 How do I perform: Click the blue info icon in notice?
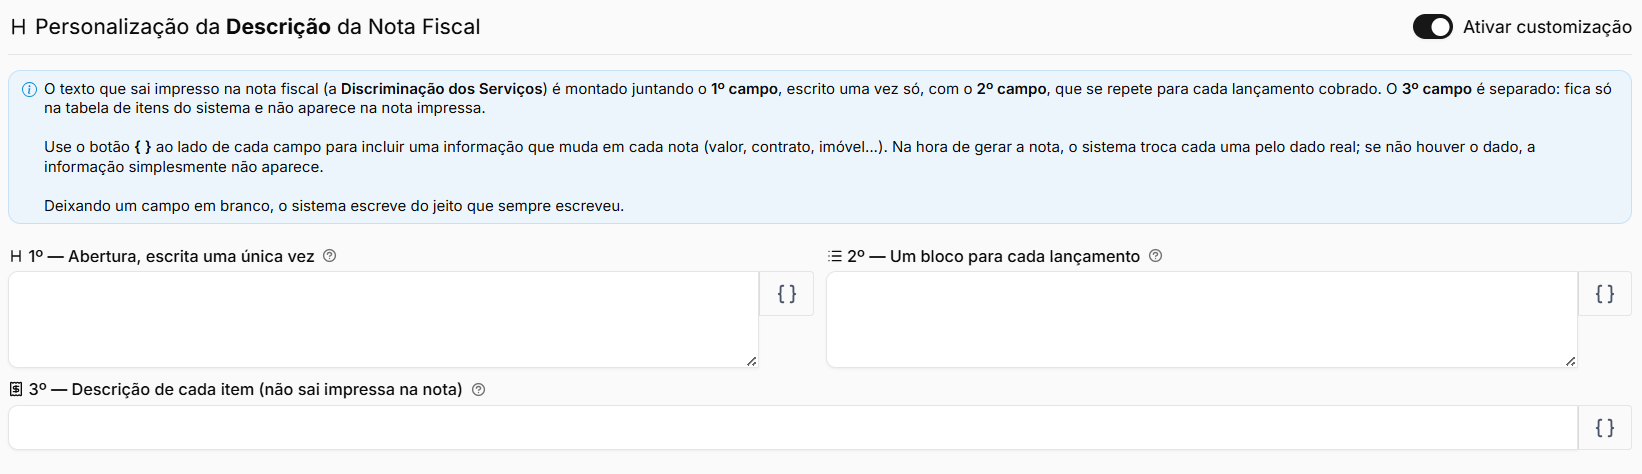click(x=29, y=89)
